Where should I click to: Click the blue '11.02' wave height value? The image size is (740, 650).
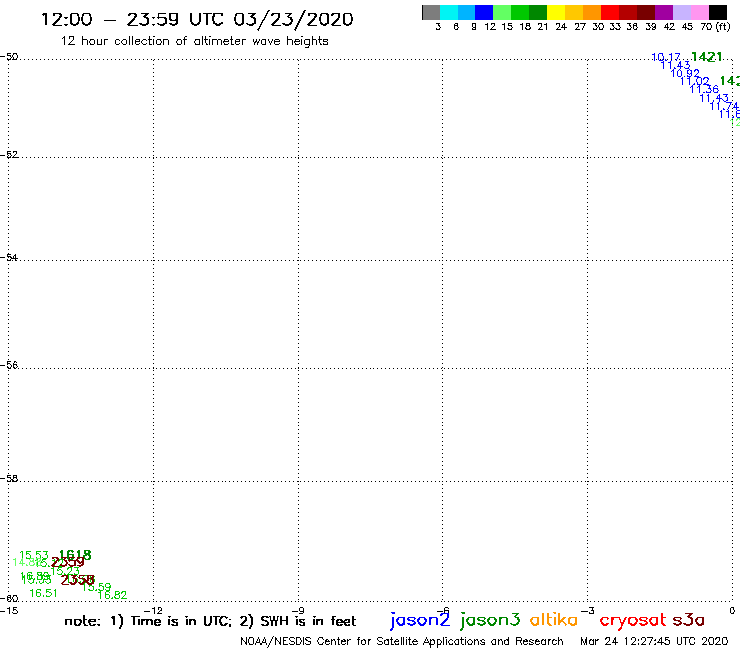click(x=695, y=81)
